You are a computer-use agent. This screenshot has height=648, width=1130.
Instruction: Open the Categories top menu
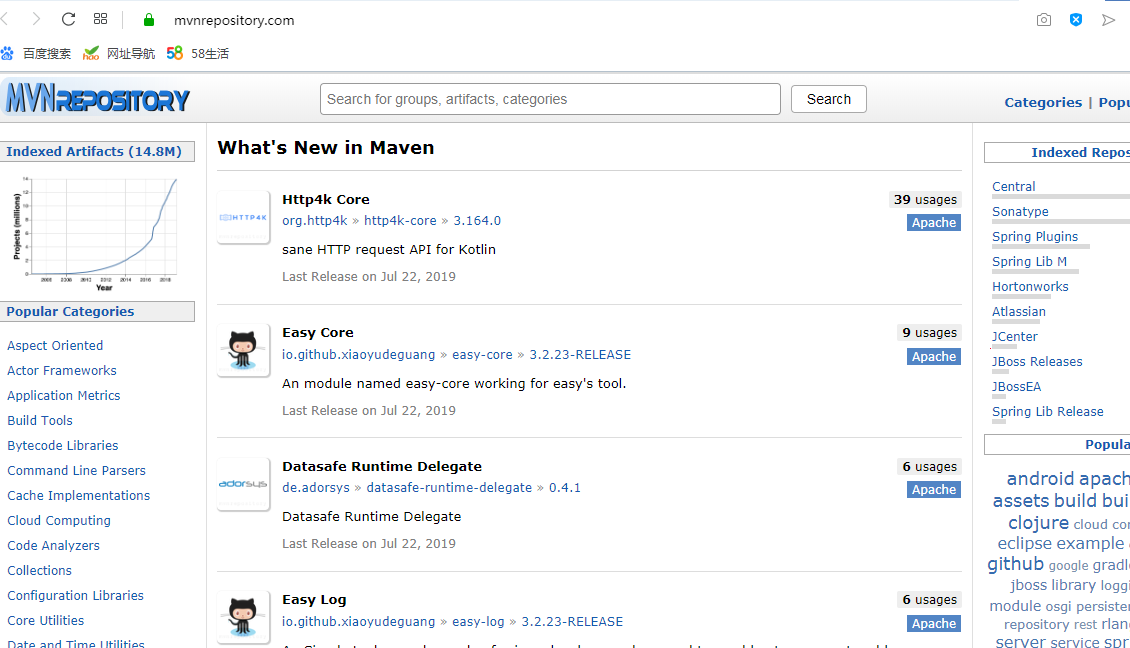[x=1043, y=102]
